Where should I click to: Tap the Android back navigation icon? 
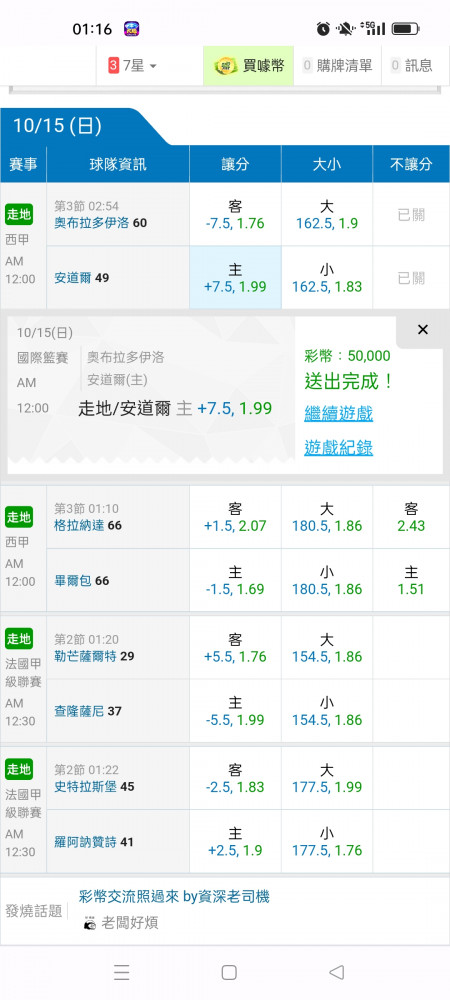point(337,972)
